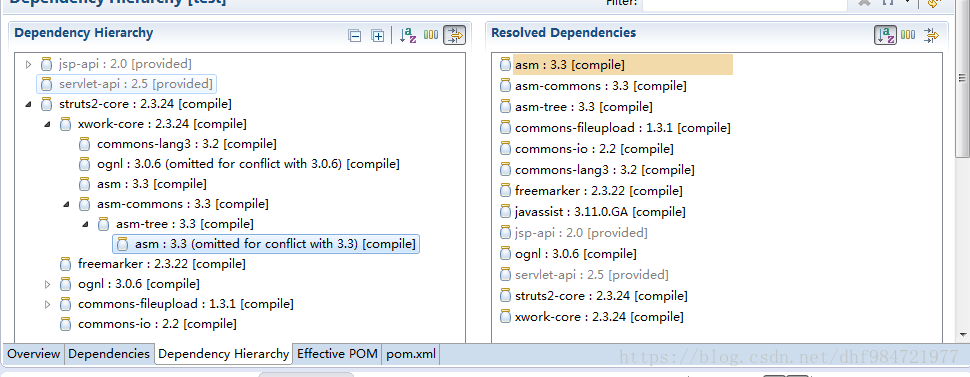Screen dimensions: 970x377
Task: Toggle Show GroupId in Resolved Dependencies panel
Action: click(x=908, y=35)
